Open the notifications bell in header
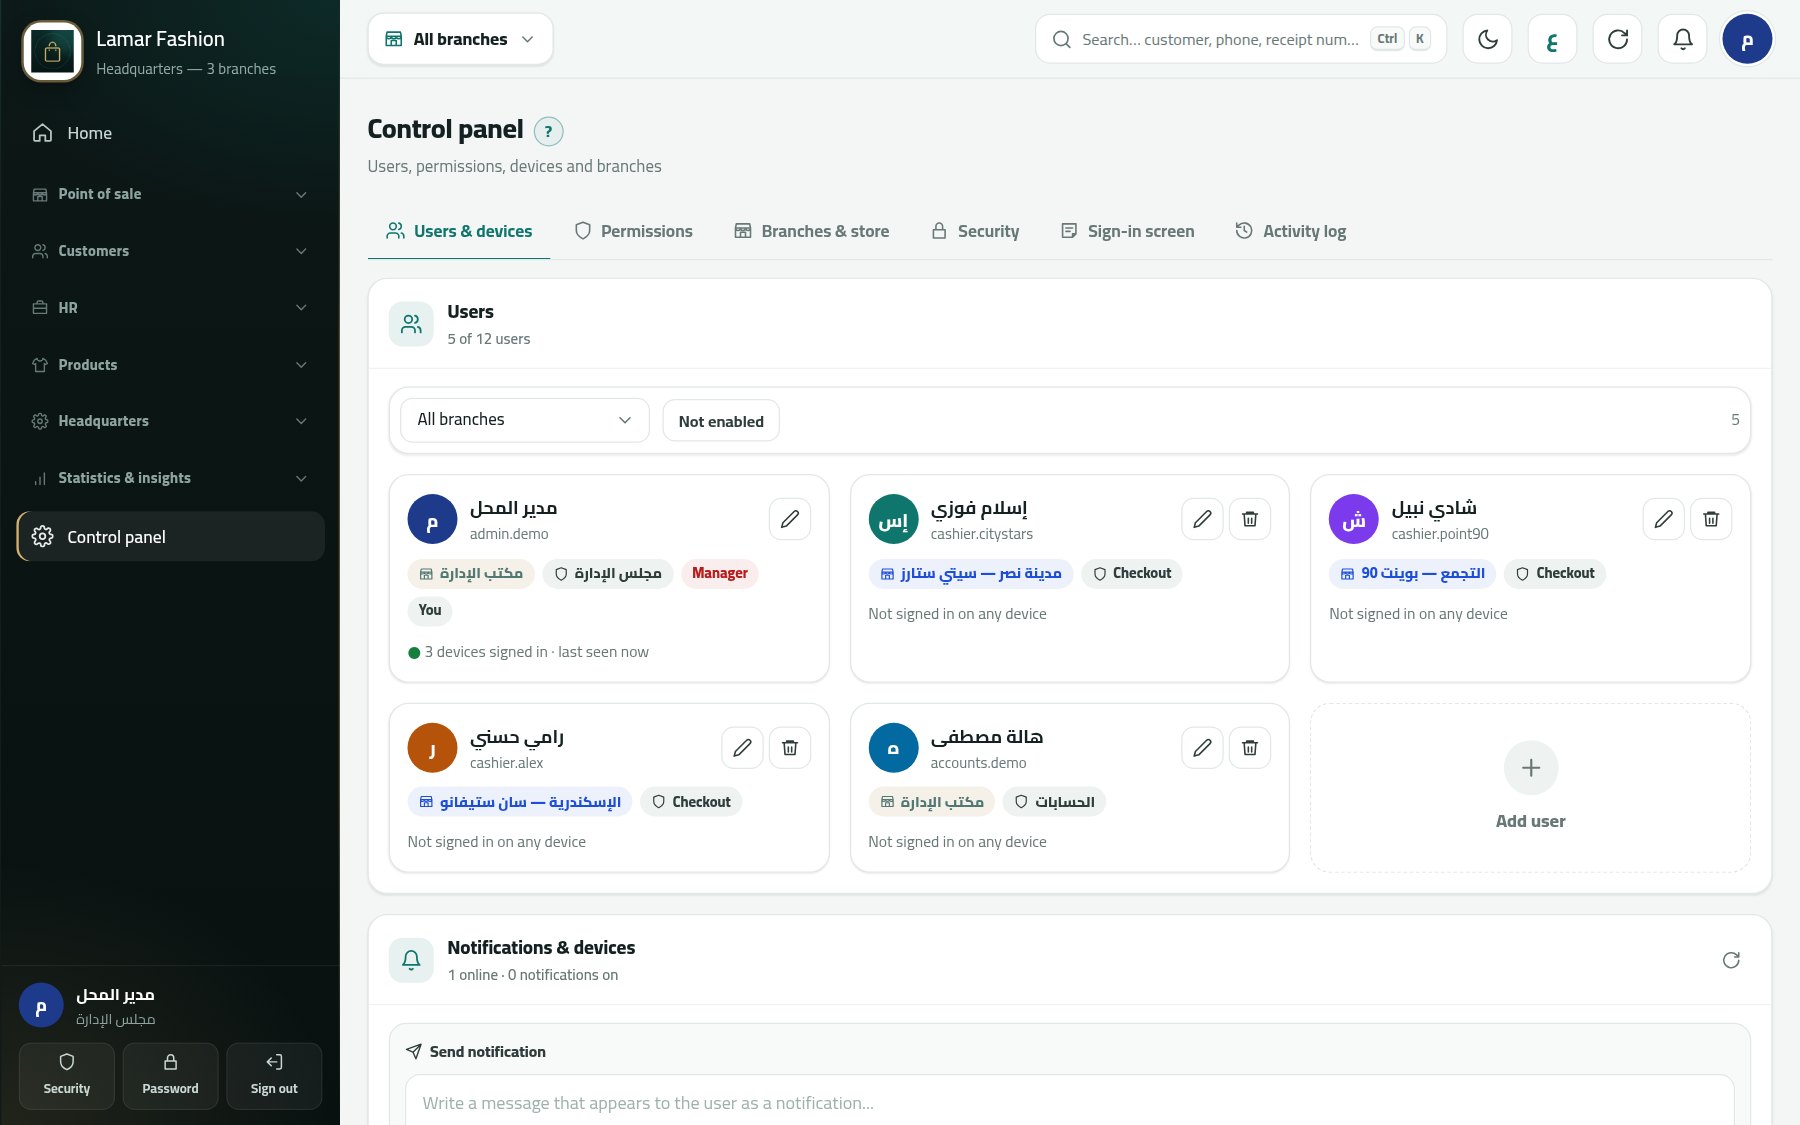The image size is (1800, 1125). point(1682,39)
